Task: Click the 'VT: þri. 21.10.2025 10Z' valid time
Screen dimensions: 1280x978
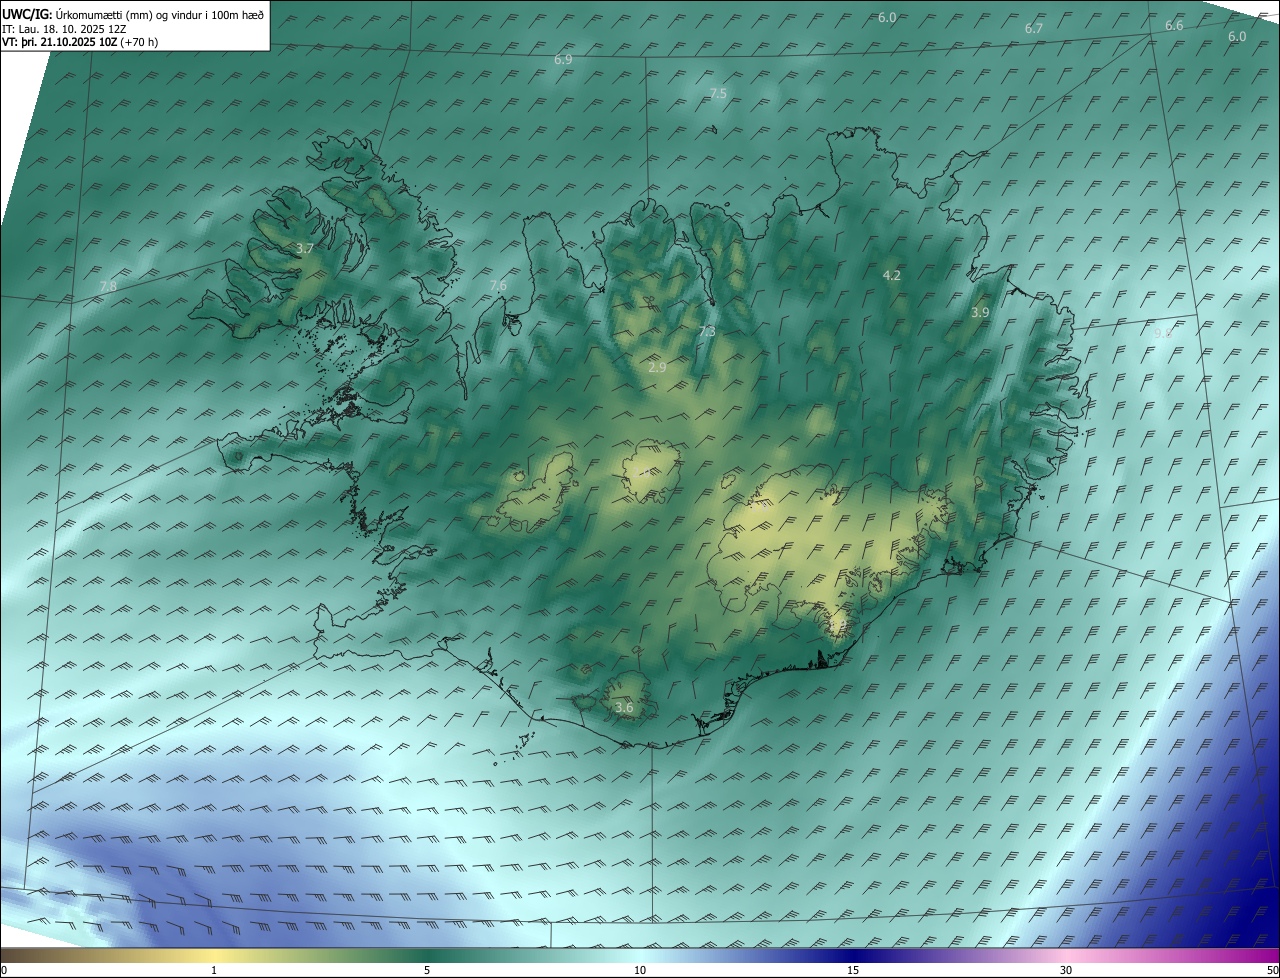Action: [59, 42]
